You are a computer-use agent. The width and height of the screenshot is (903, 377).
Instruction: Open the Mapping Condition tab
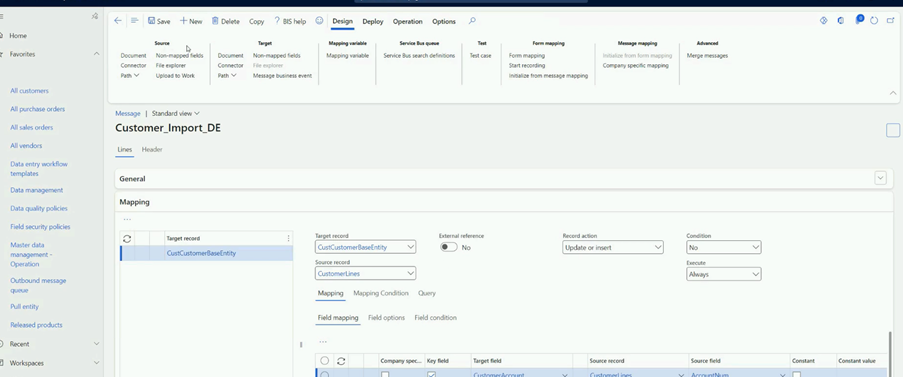[381, 293]
